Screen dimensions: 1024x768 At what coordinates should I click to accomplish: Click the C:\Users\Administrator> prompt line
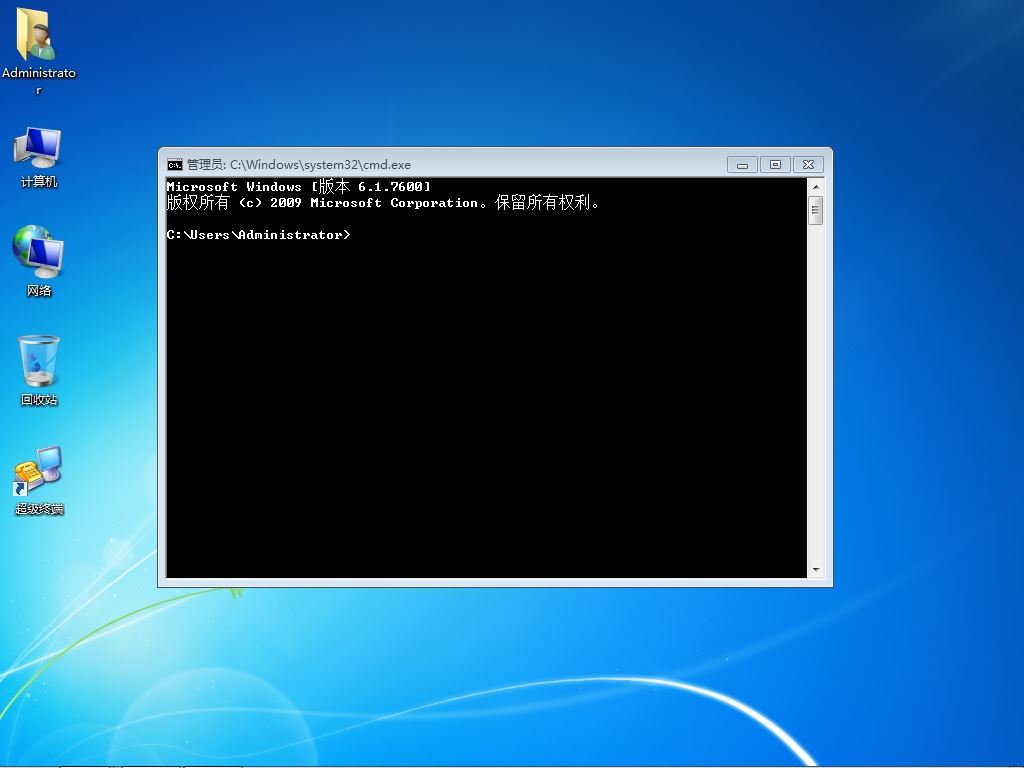pos(259,234)
